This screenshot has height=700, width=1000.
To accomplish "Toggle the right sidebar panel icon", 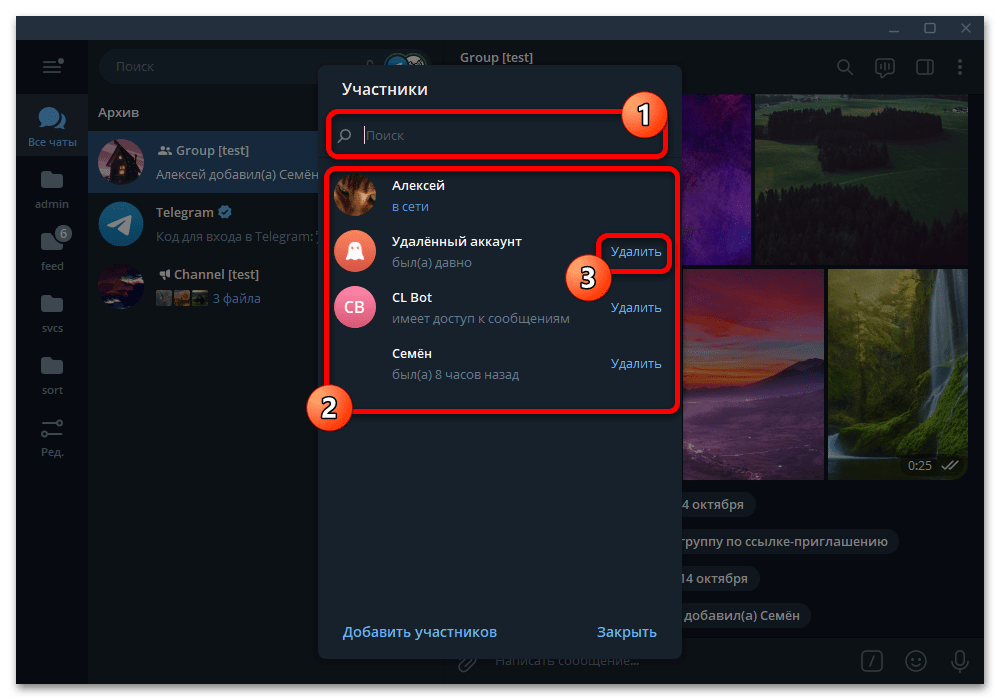I will point(925,67).
